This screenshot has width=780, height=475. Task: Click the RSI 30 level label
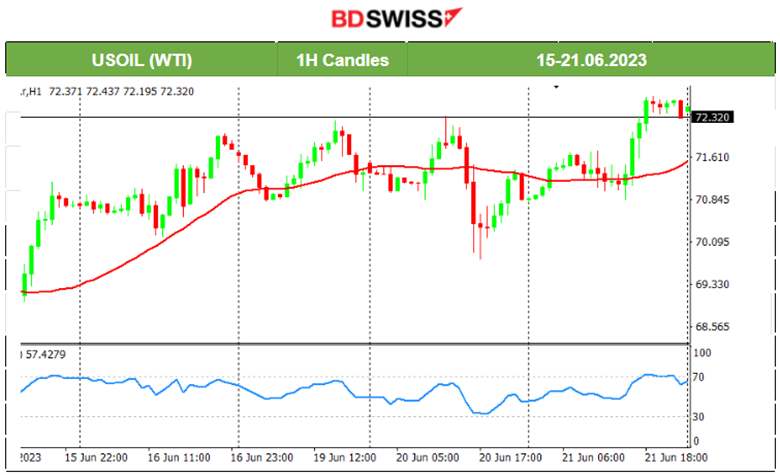click(701, 416)
